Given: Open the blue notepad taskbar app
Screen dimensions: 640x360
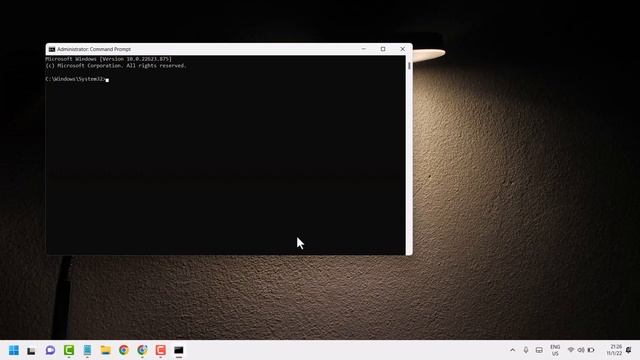Looking at the screenshot, I should 87,350.
